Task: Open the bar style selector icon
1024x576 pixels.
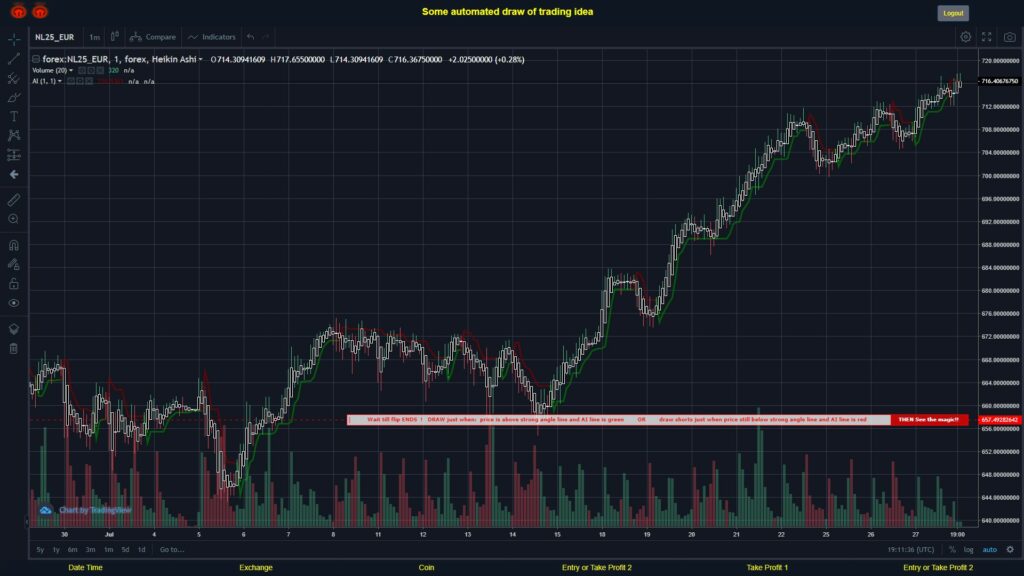Action: pyautogui.click(x=114, y=37)
